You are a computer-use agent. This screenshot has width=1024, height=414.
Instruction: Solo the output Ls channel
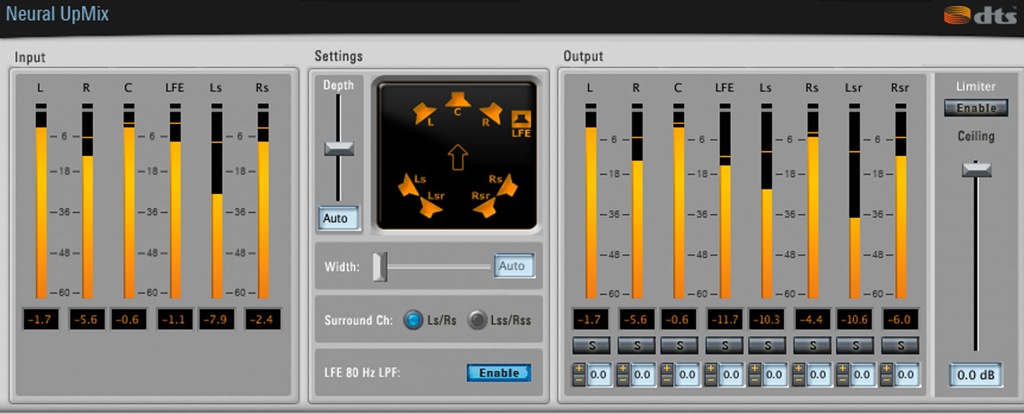tap(767, 345)
